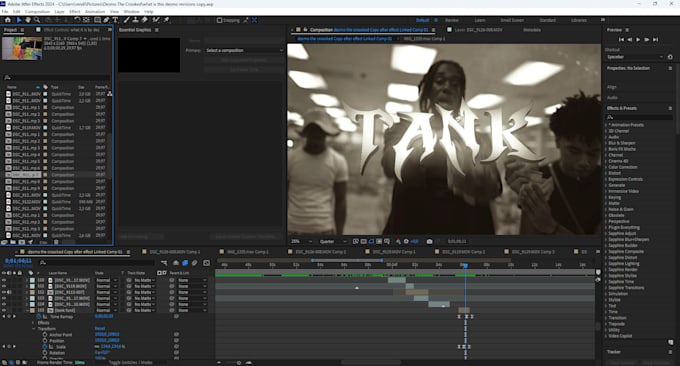Viewport: 680px width, 366px height.
Task: Open the color channel icon below viewer
Action: [x=398, y=242]
